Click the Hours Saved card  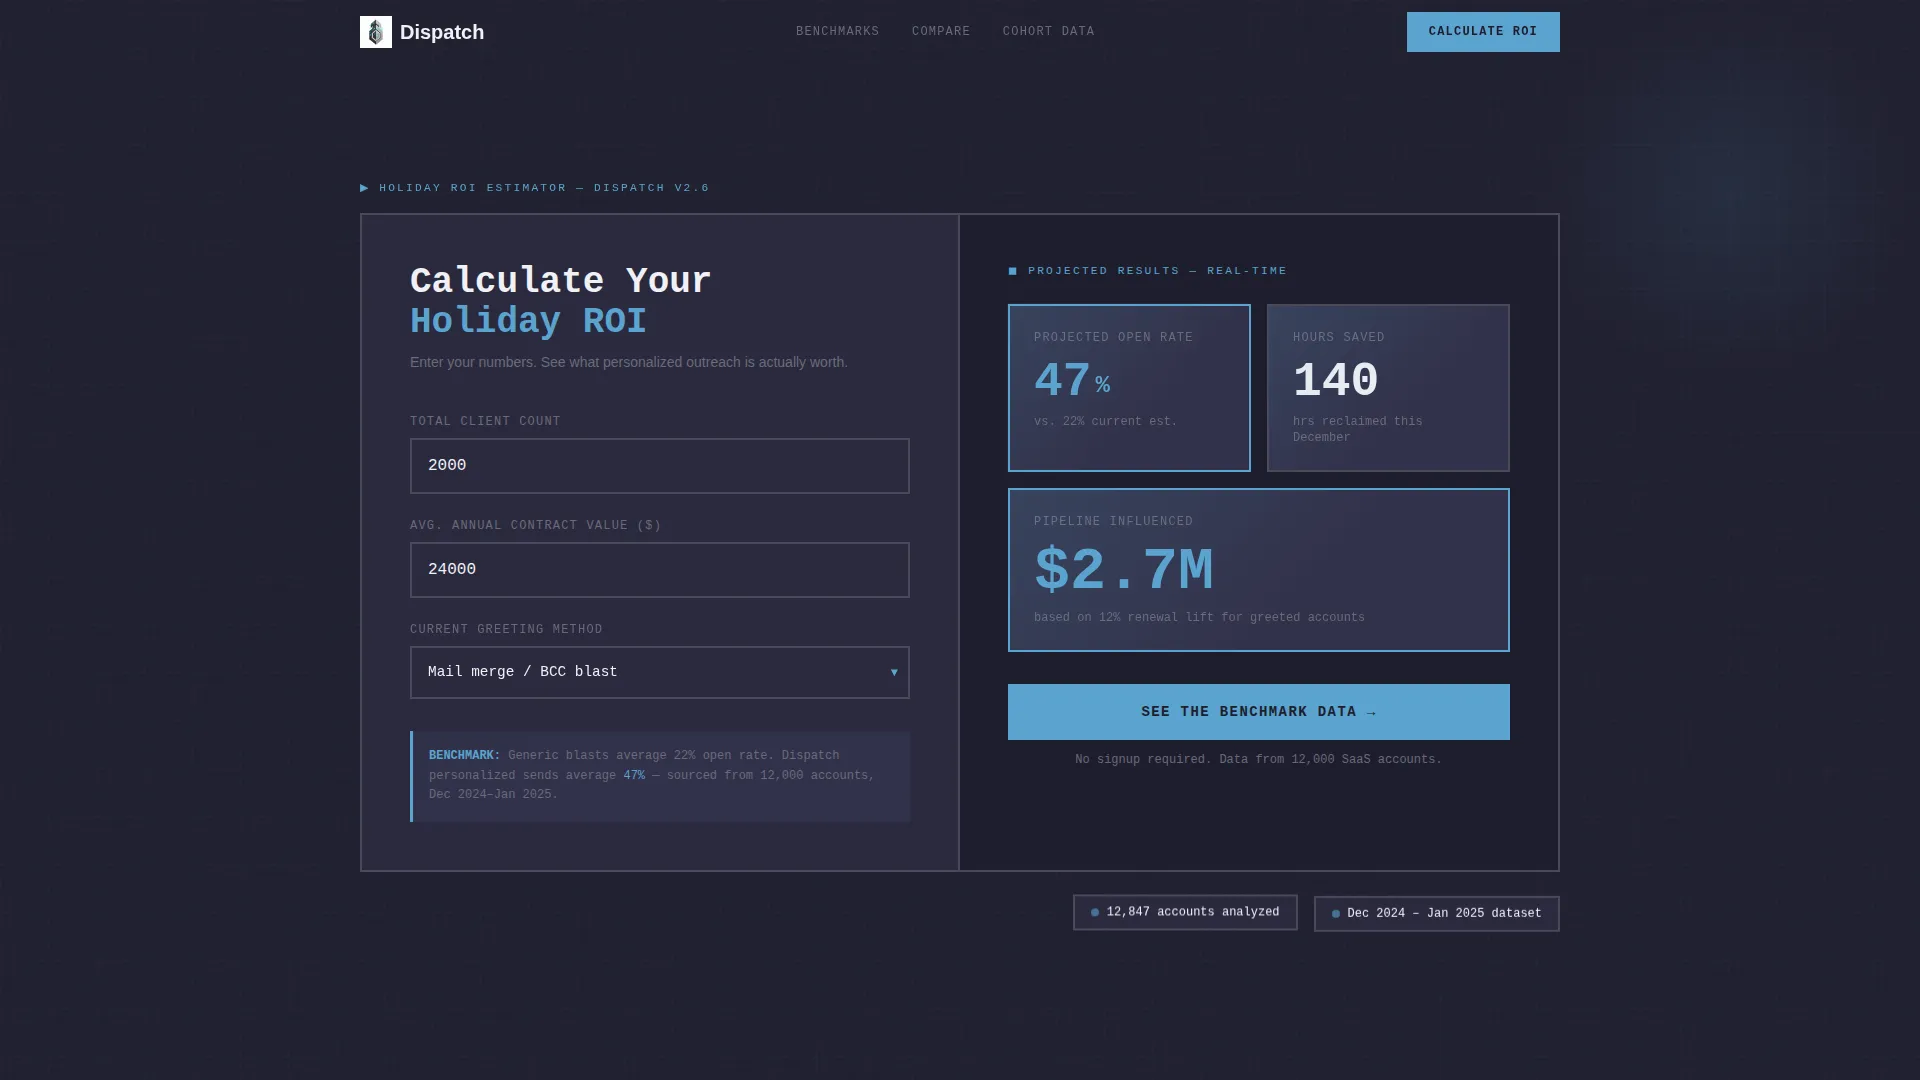point(1388,388)
